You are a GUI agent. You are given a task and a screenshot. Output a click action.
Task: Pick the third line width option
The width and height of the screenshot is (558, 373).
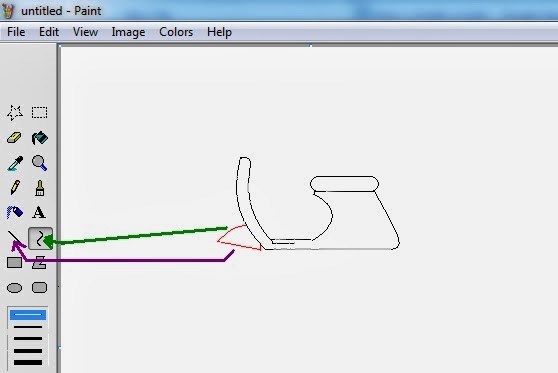tap(28, 338)
